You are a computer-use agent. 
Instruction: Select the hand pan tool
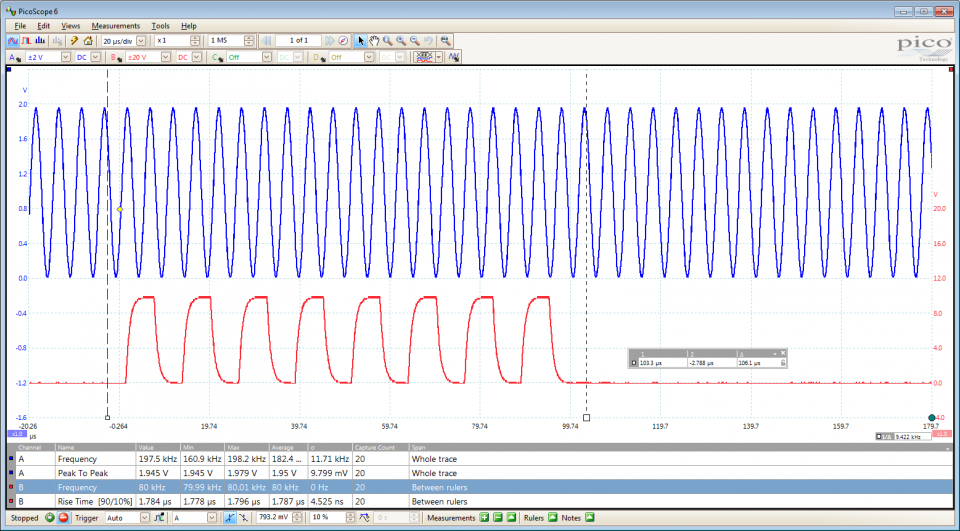(374, 41)
